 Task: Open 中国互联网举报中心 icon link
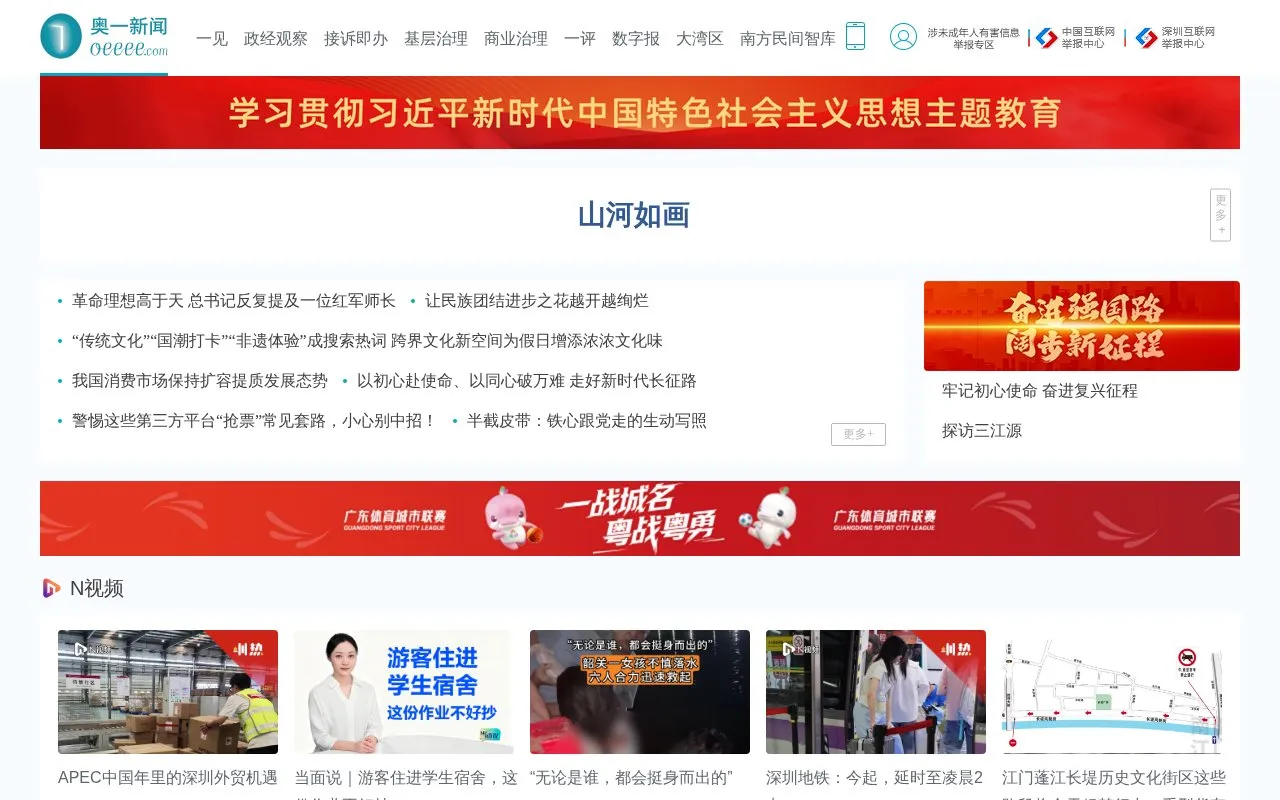1046,38
